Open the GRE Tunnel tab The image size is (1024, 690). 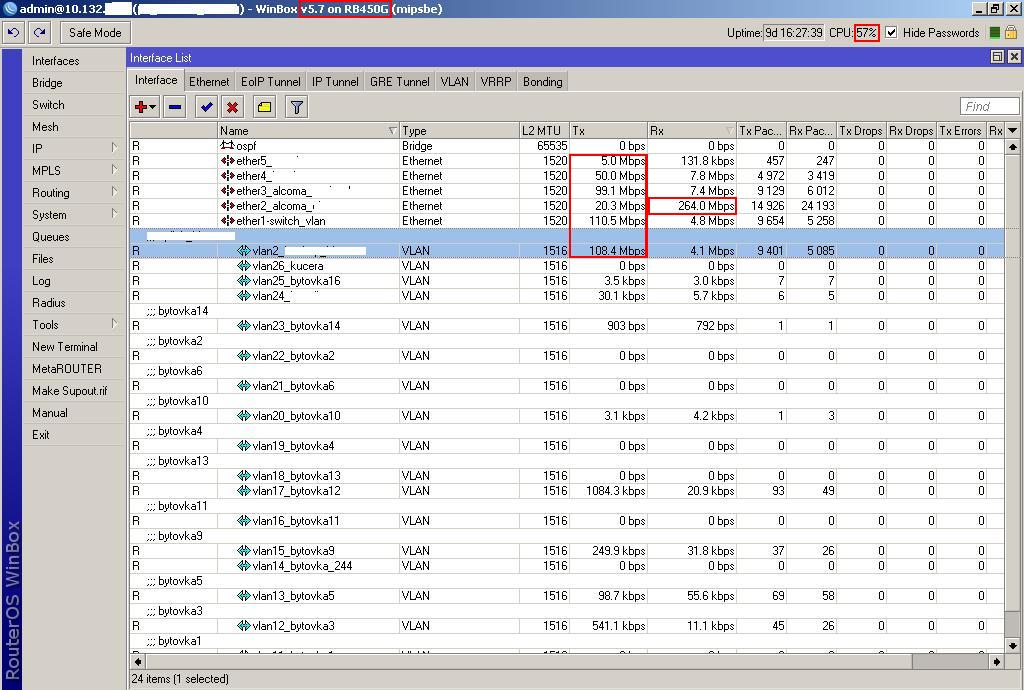pyautogui.click(x=400, y=82)
